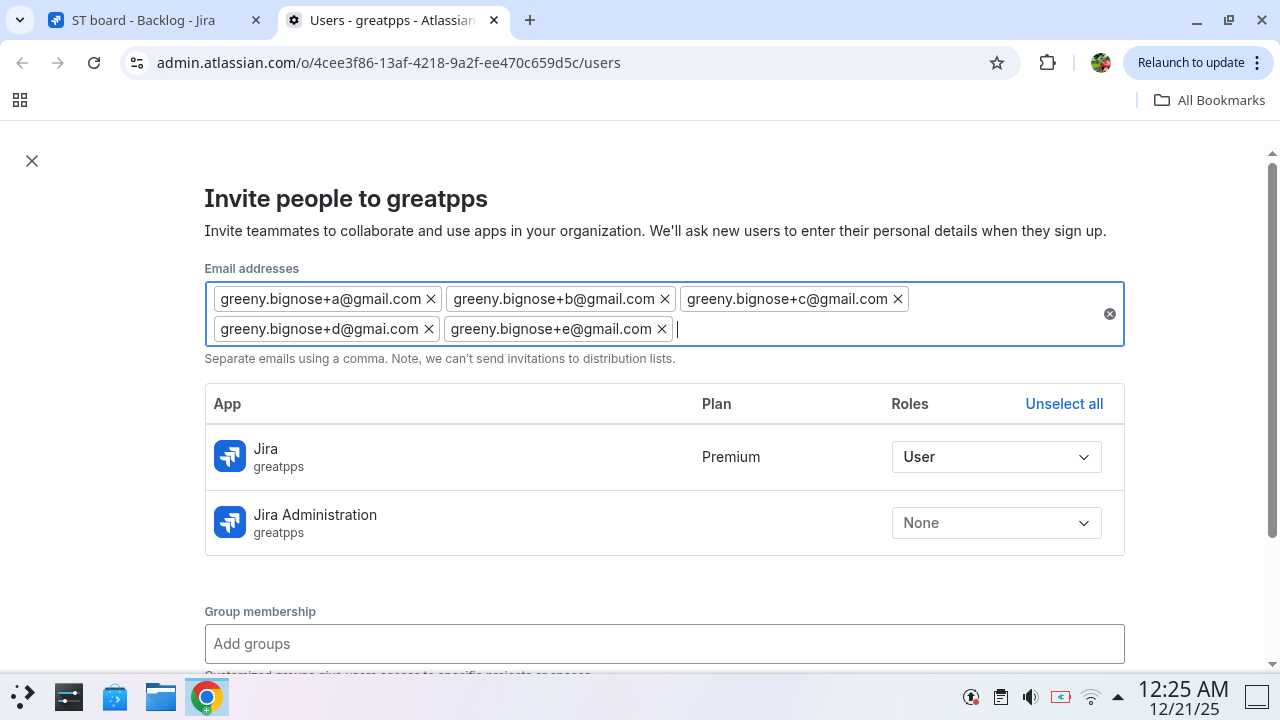Click inside the email addresses field
This screenshot has height=720, width=1280.
pos(664,314)
